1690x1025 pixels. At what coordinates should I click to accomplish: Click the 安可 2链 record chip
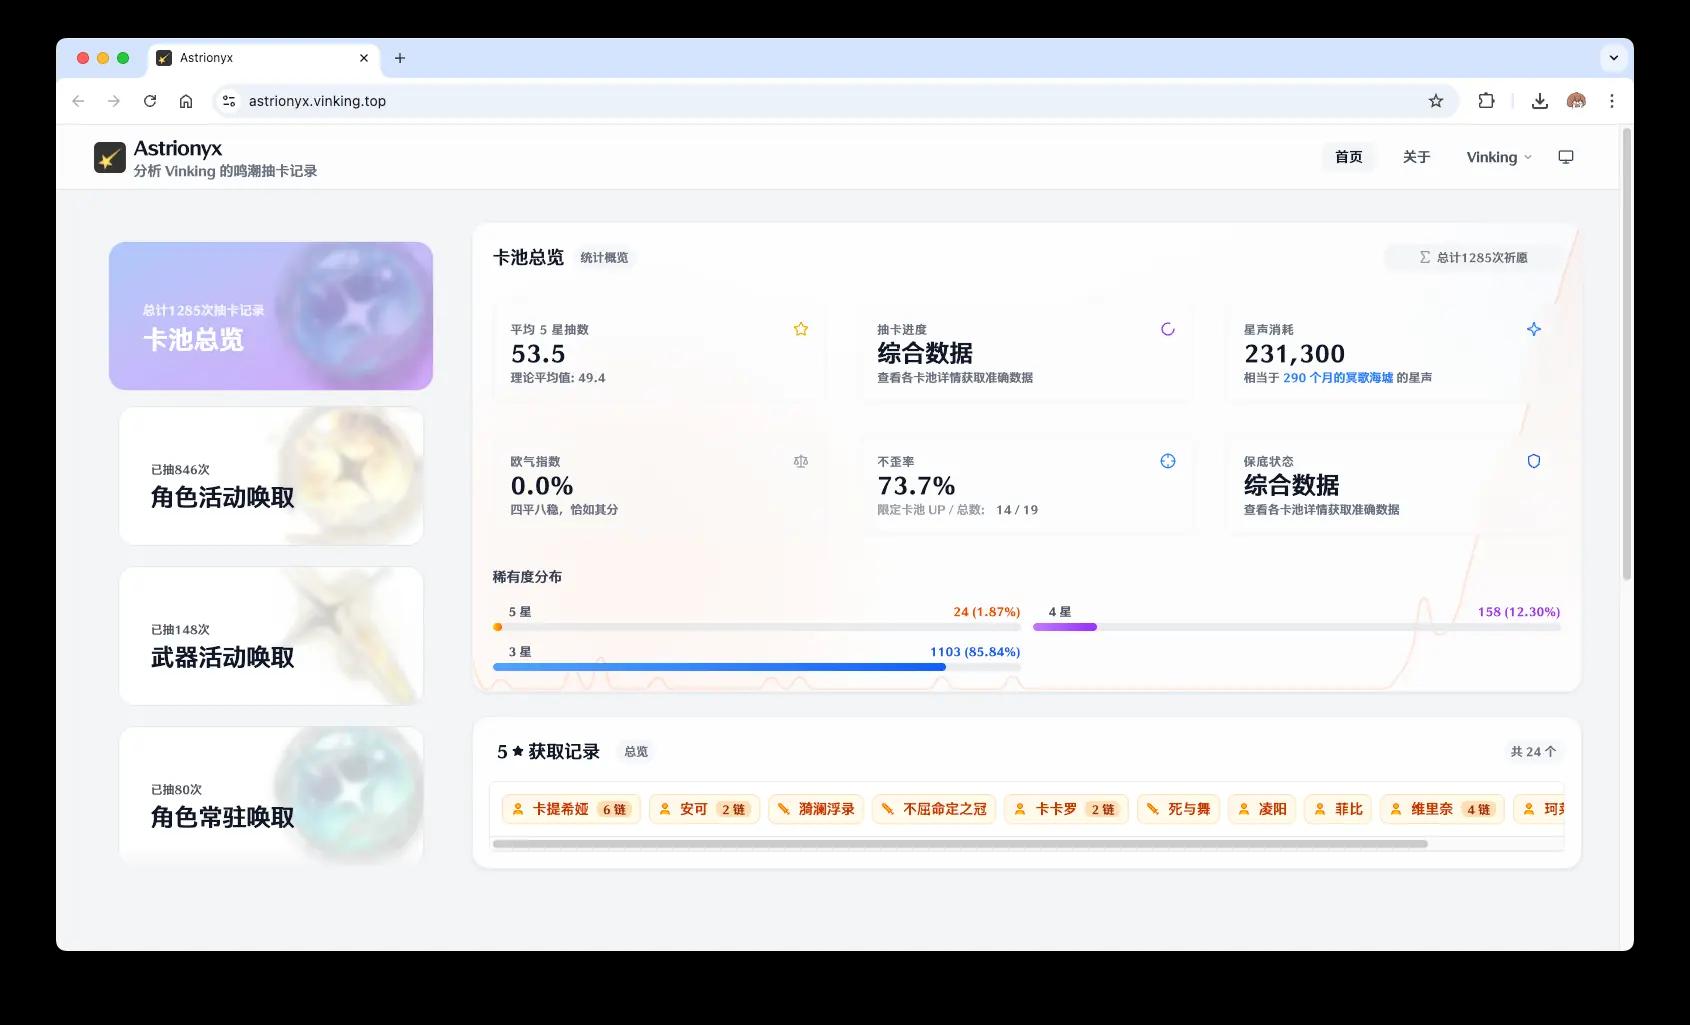(705, 809)
